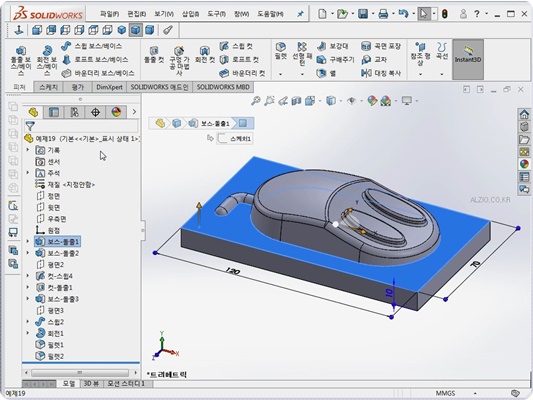
Task: Select Swept Boss/Base (스윕 보스/베이스)
Action: tap(91, 46)
